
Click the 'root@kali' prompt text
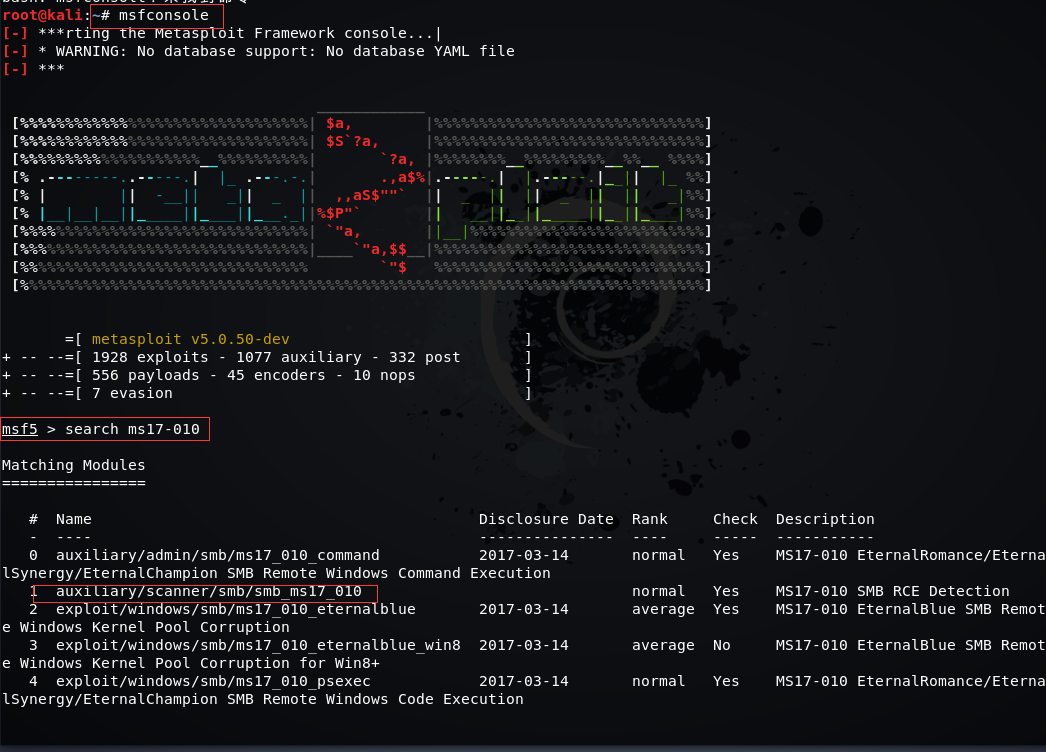coord(42,15)
